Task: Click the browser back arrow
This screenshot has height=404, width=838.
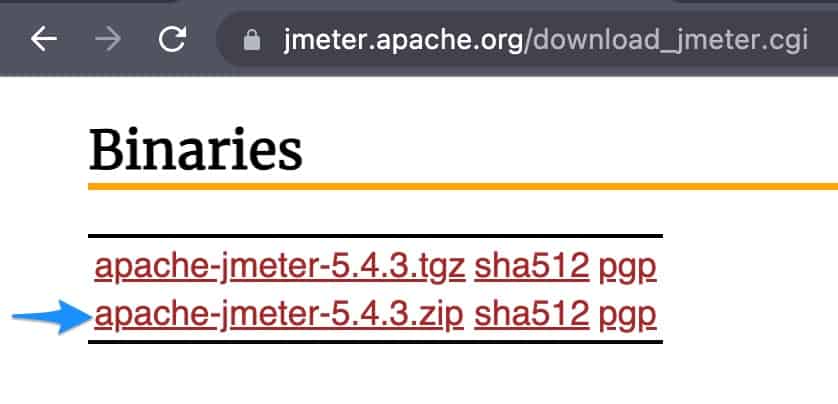Action: (44, 39)
